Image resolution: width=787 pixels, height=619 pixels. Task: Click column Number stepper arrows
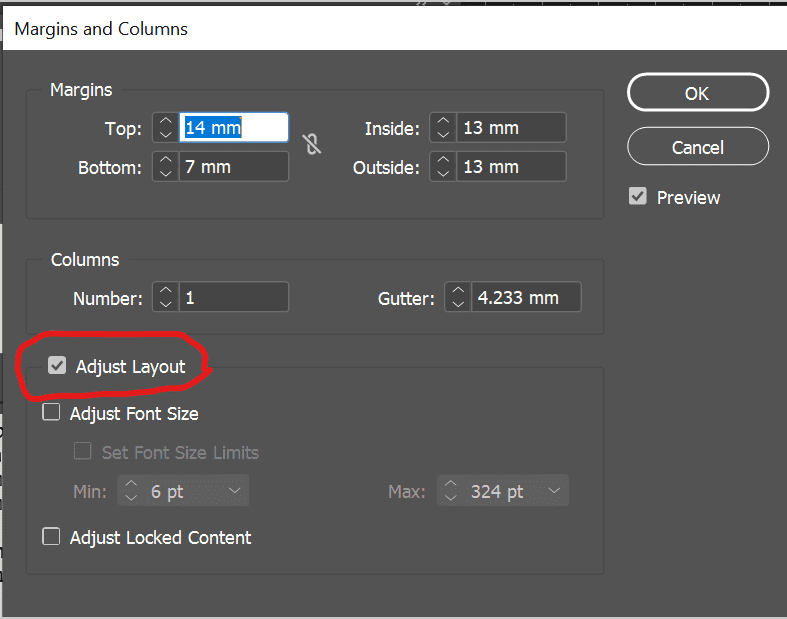point(165,297)
